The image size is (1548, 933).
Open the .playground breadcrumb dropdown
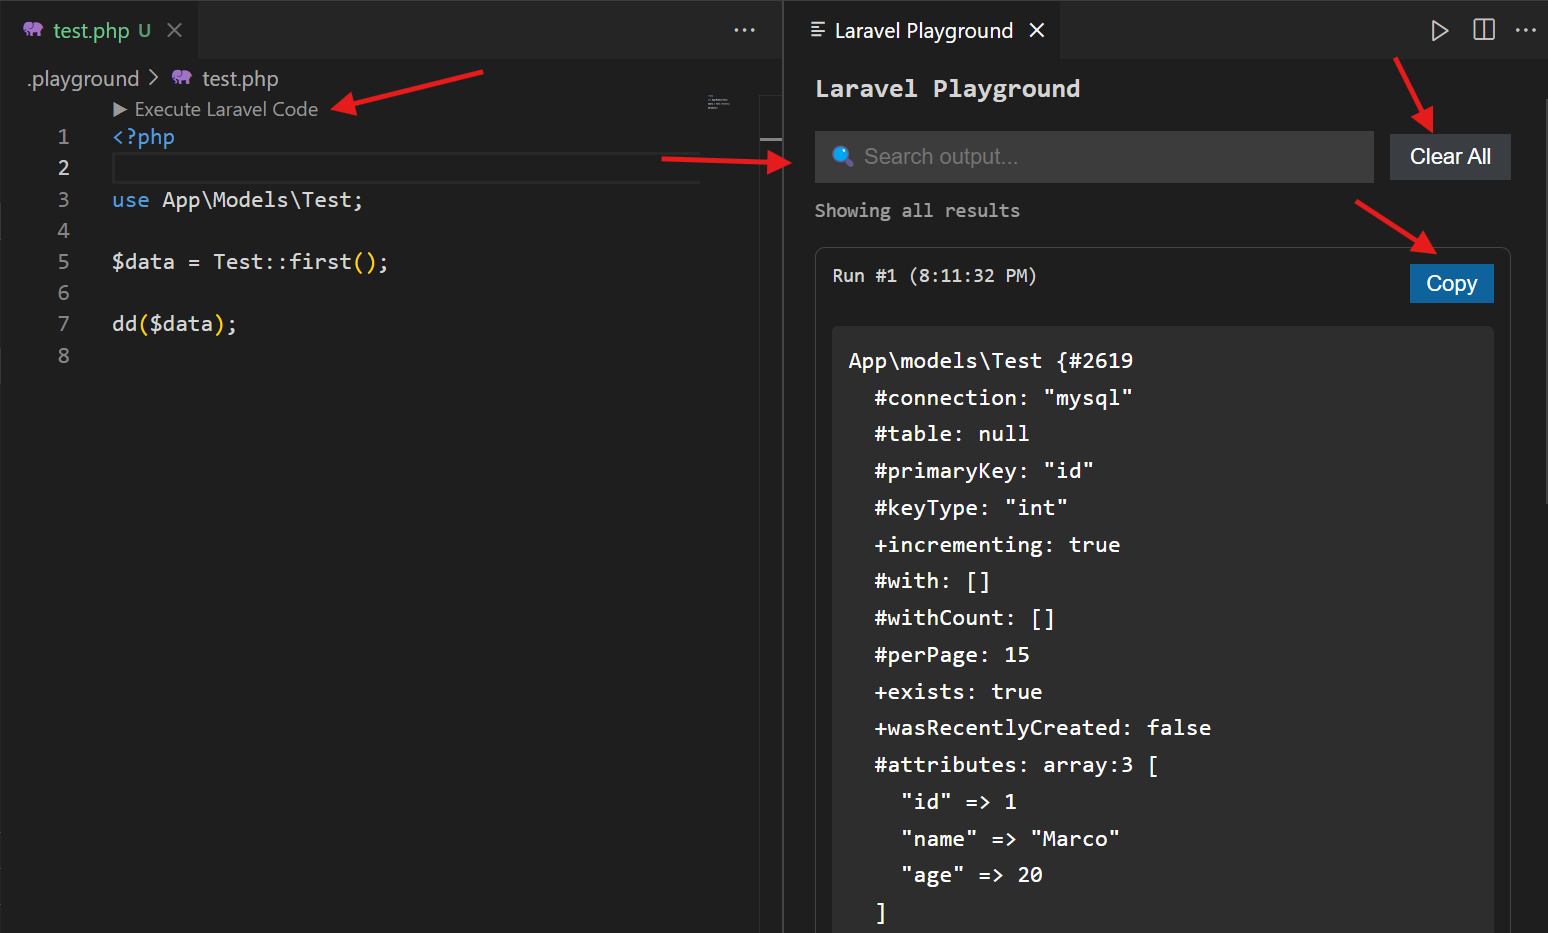pyautogui.click(x=82, y=78)
